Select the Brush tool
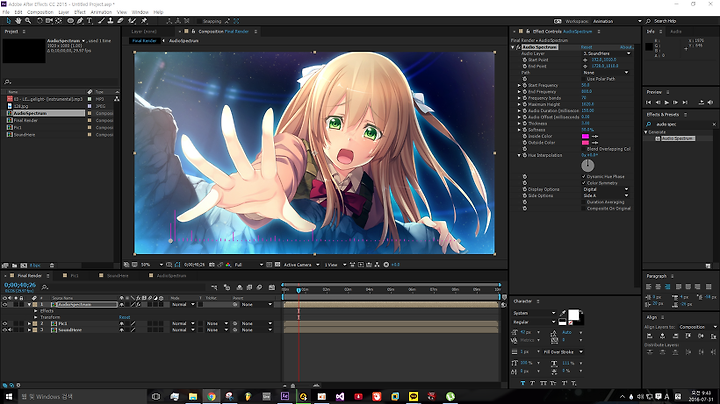720x404 pixels. (101, 21)
